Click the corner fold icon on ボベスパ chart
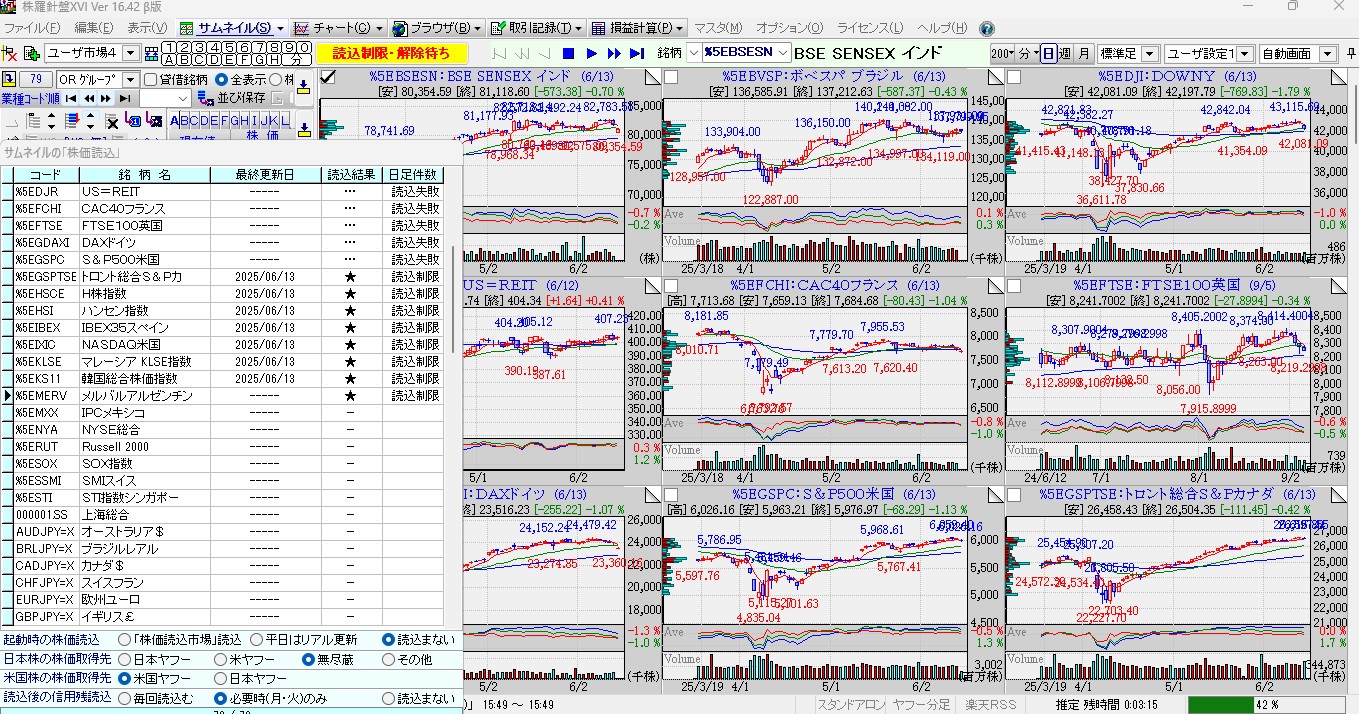 (x=995, y=76)
